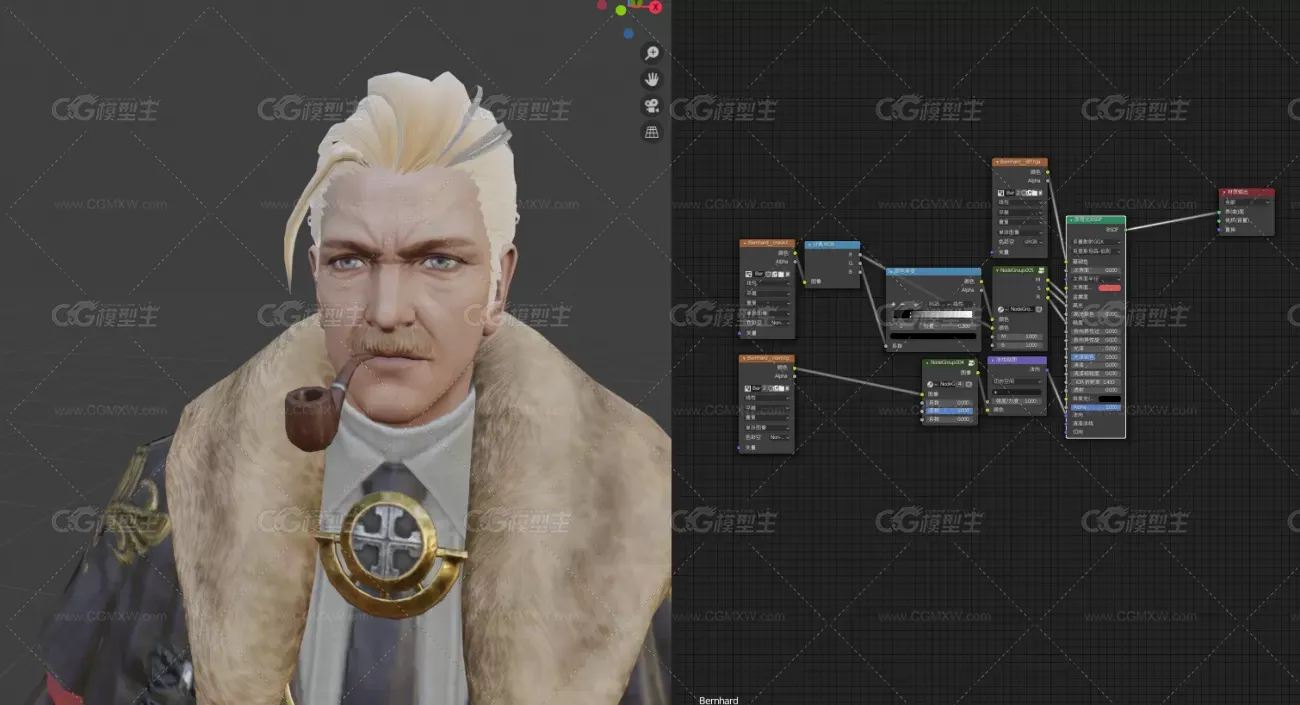Image resolution: width=1300 pixels, height=705 pixels.
Task: Unlink image with X in Bernhard_diff node
Action: tap(1041, 193)
